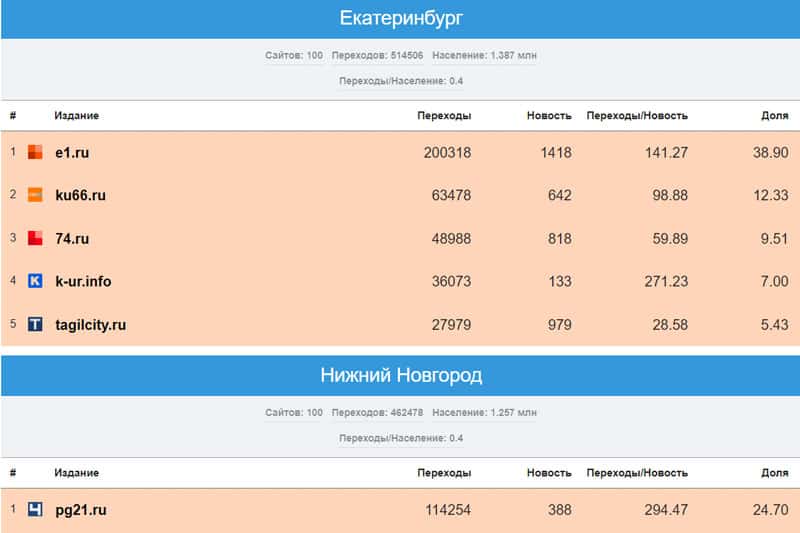Click the tagilcity.ru T favicon
Screen dimensions: 800x533
click(35, 324)
